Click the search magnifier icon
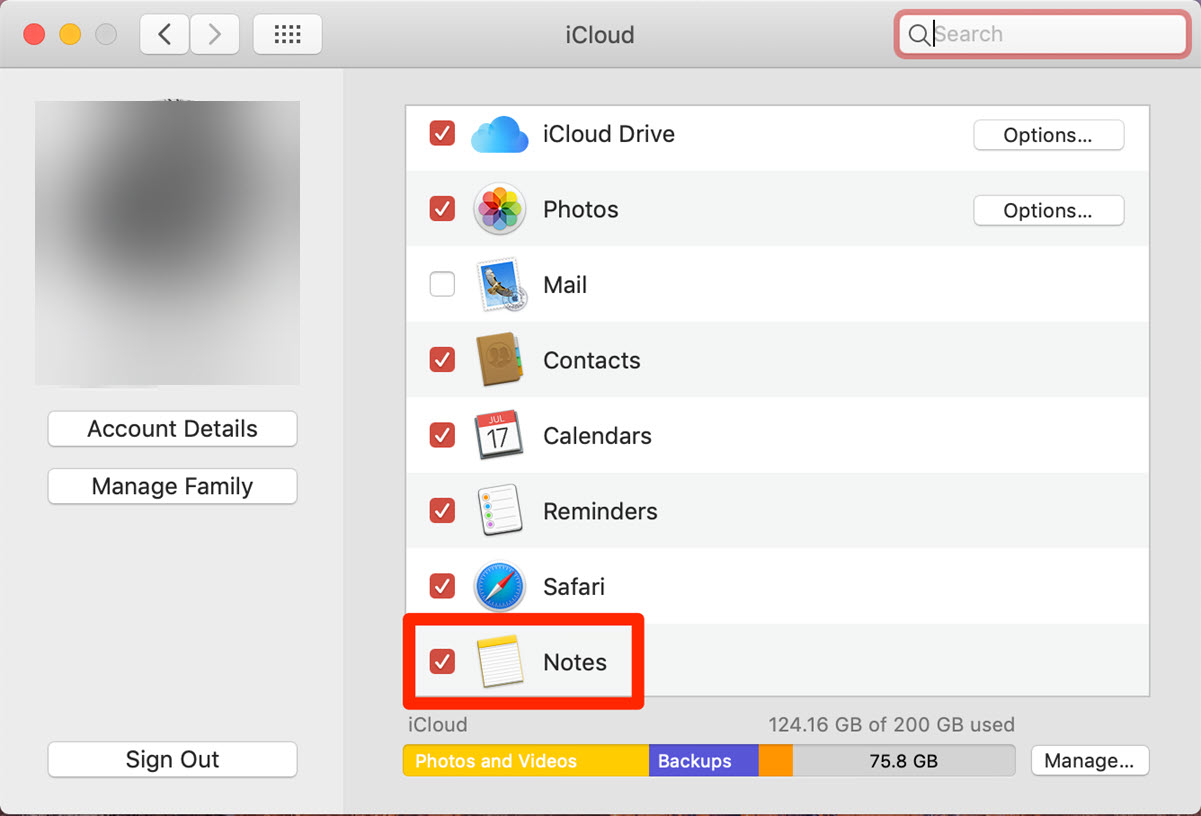The height and width of the screenshot is (816, 1201). (x=918, y=35)
